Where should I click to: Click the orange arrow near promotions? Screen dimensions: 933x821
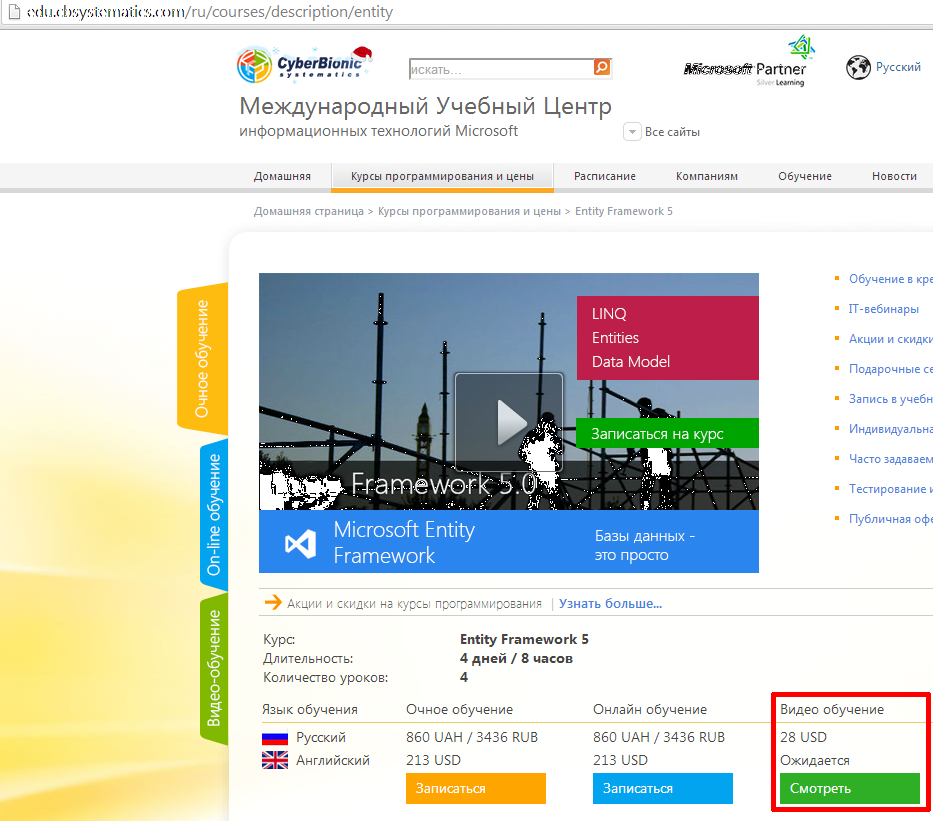click(x=272, y=603)
